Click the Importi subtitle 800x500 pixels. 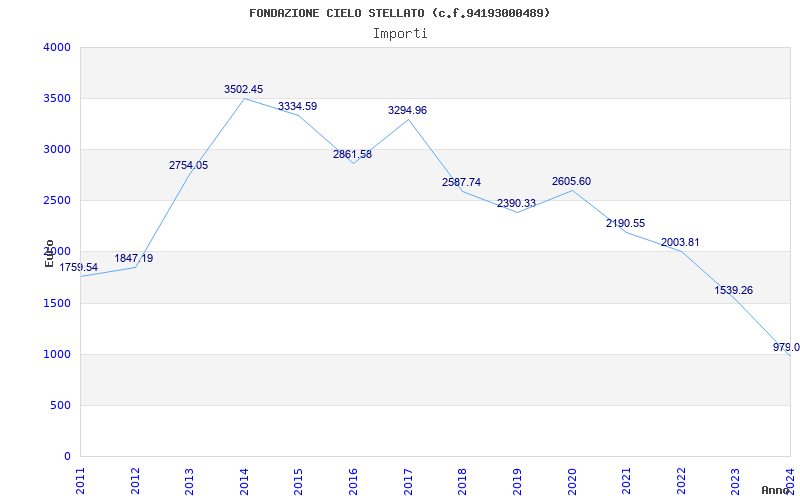[400, 33]
